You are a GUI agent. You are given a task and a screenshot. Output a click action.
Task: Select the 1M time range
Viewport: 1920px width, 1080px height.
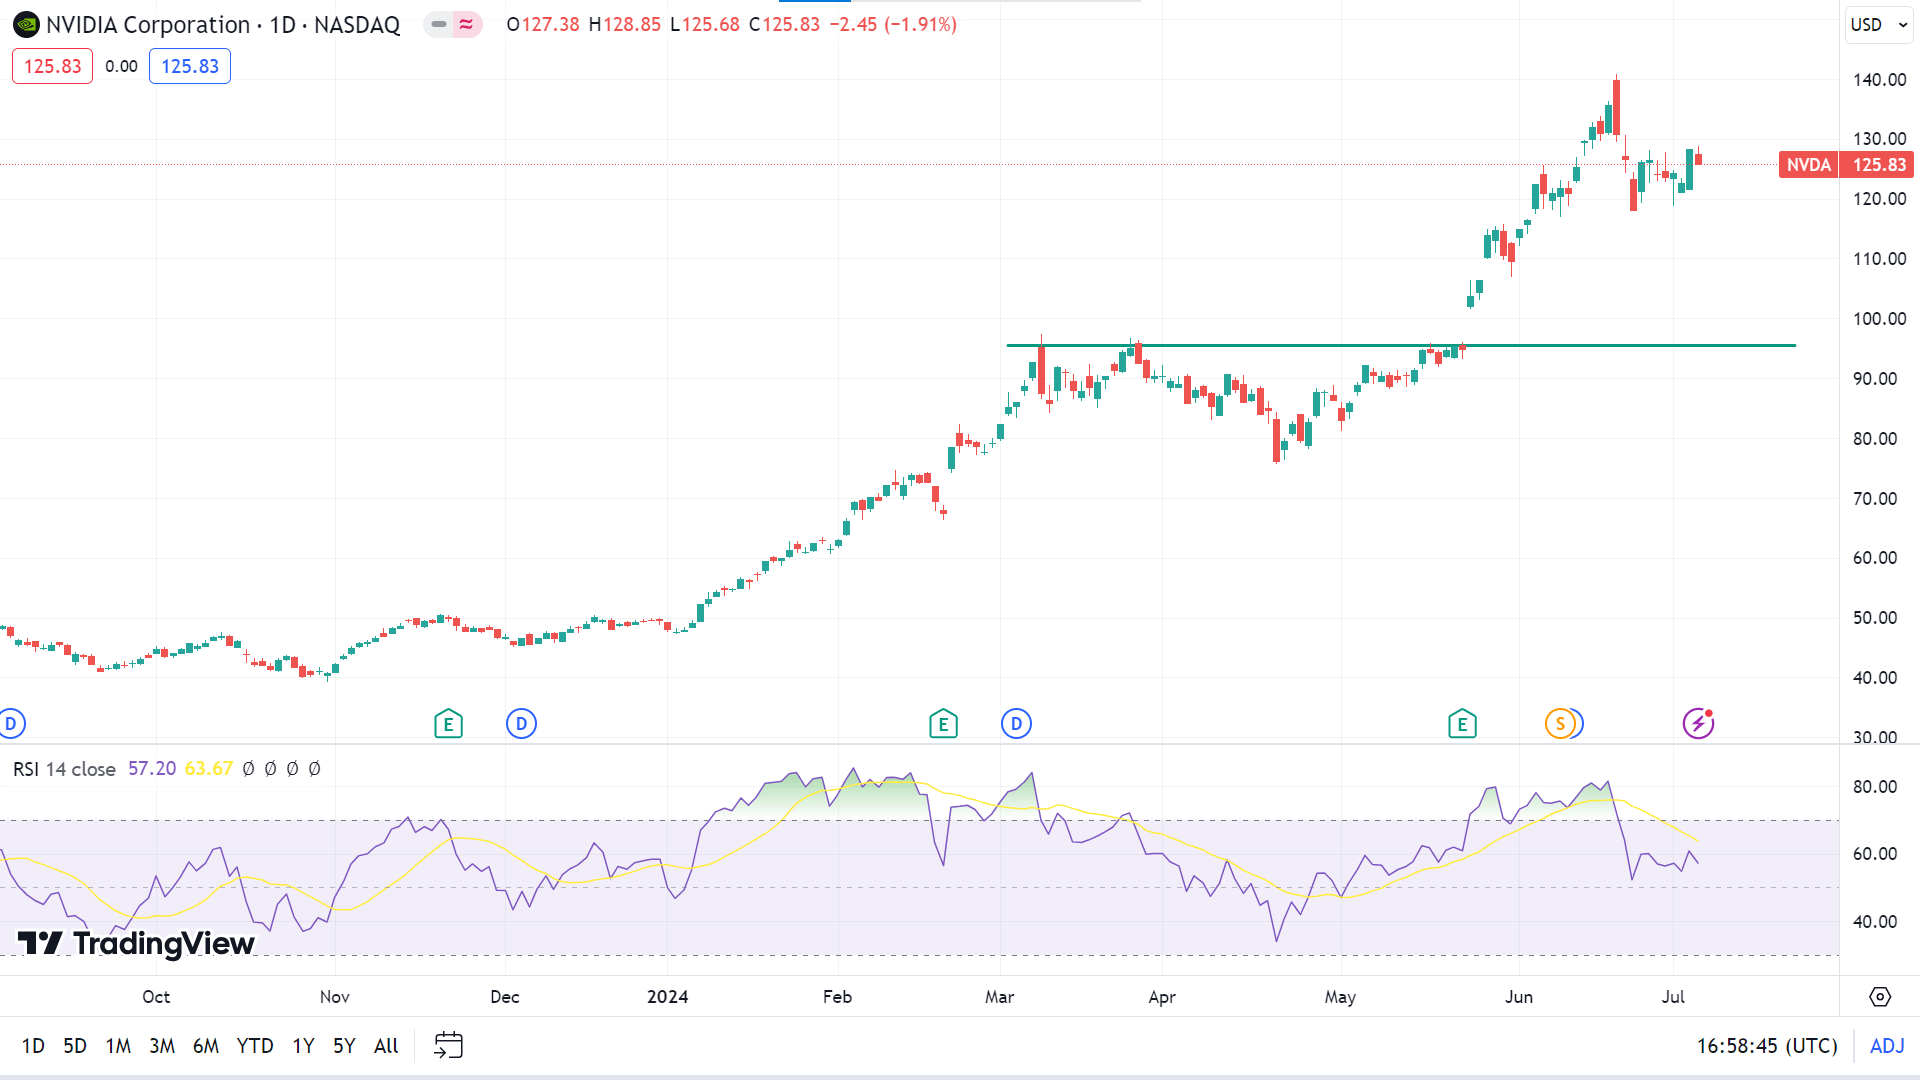pyautogui.click(x=118, y=1046)
